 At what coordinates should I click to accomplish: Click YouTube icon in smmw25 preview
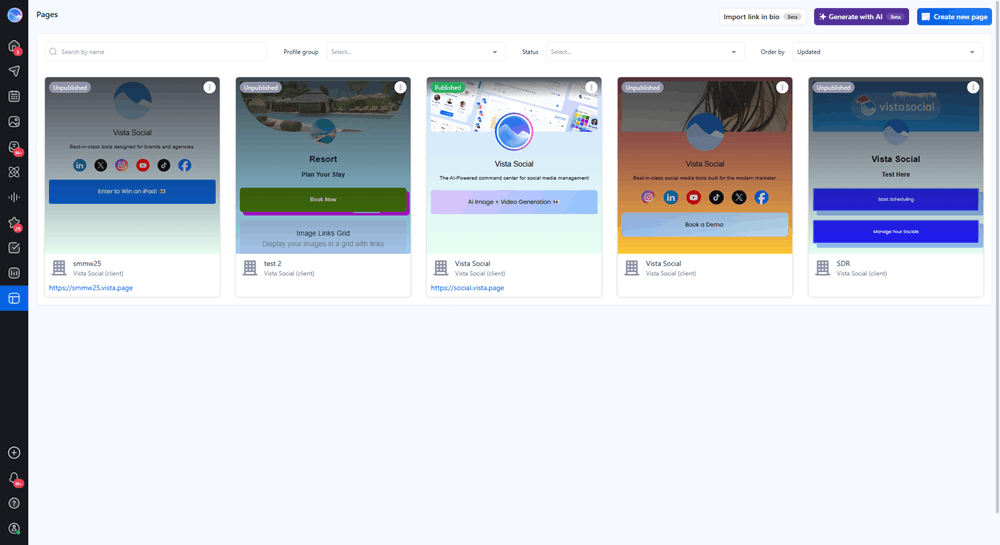[143, 165]
